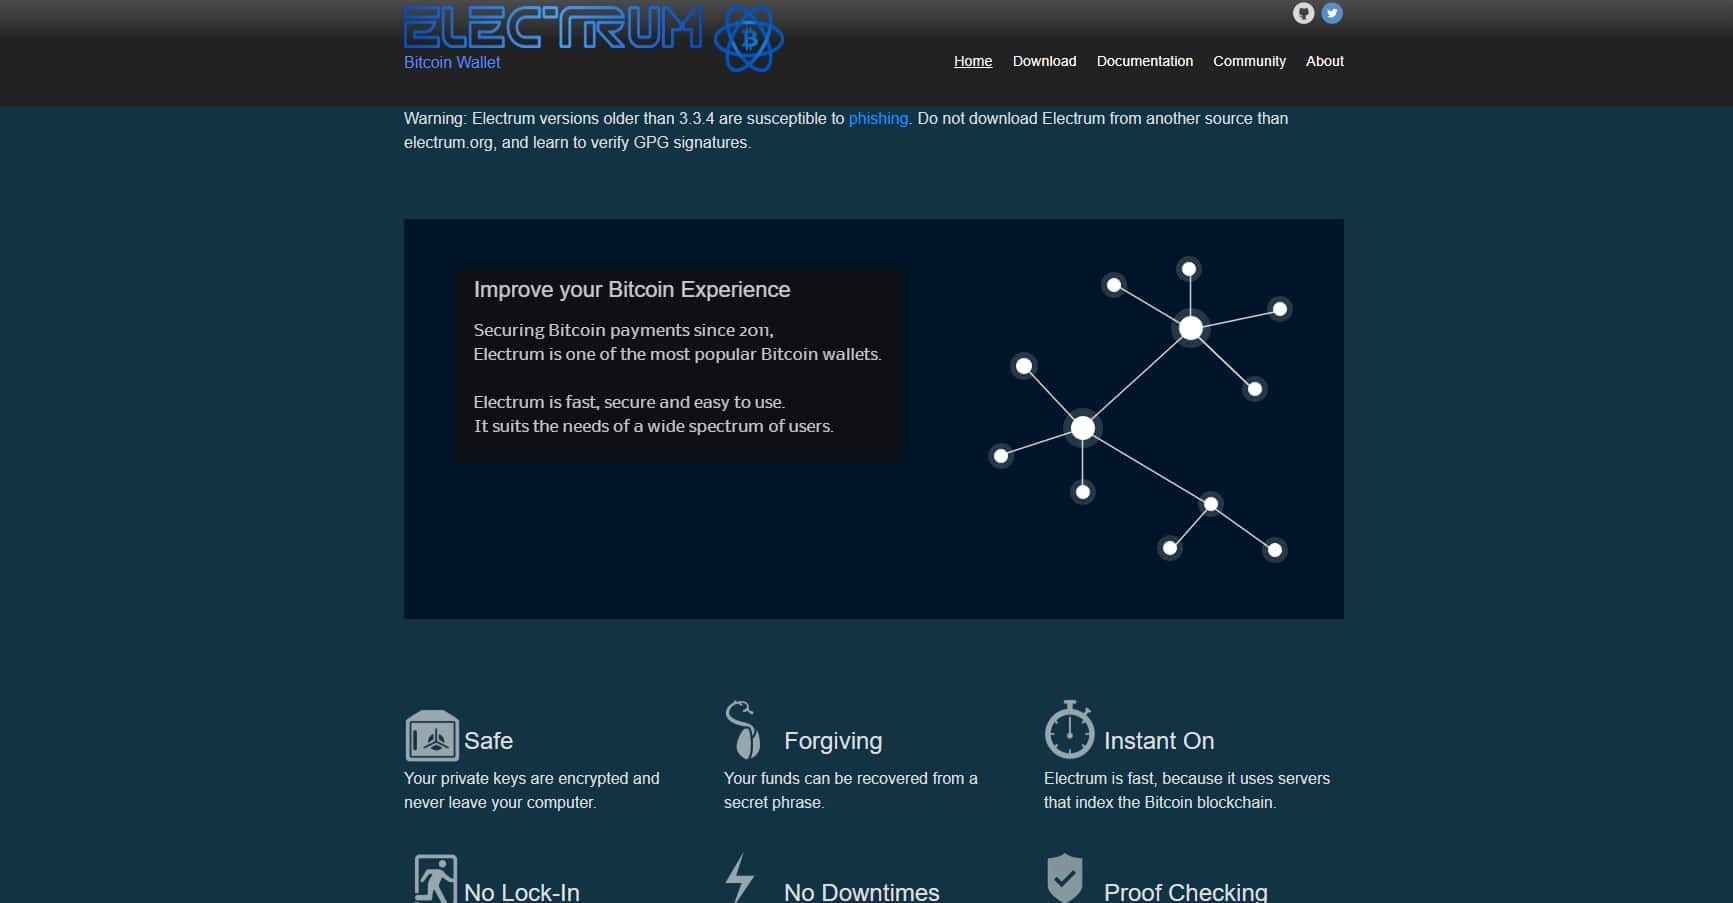Select the Forgiving feature heading

[833, 741]
